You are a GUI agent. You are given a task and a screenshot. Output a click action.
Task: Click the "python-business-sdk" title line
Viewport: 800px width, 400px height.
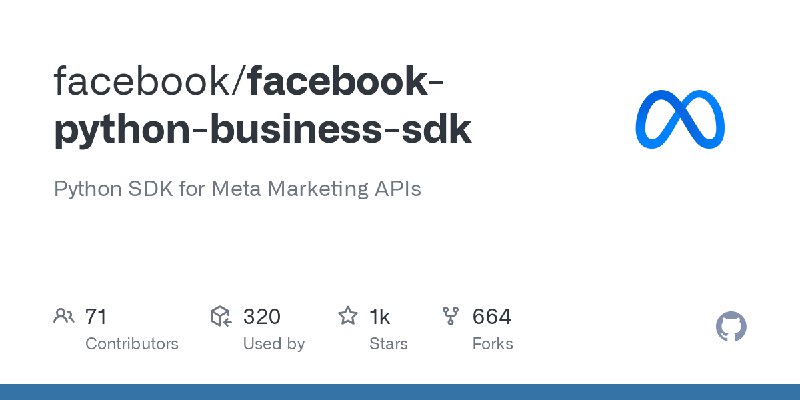(262, 130)
